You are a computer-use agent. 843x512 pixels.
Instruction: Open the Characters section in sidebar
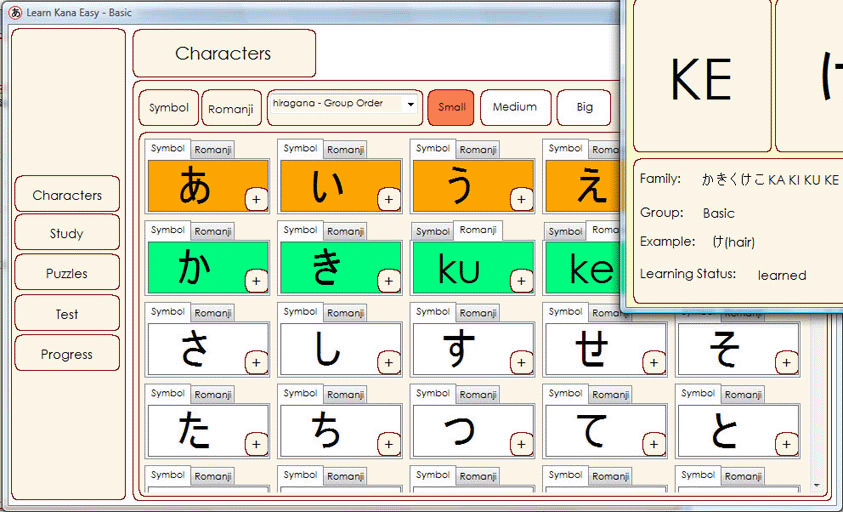click(67, 195)
